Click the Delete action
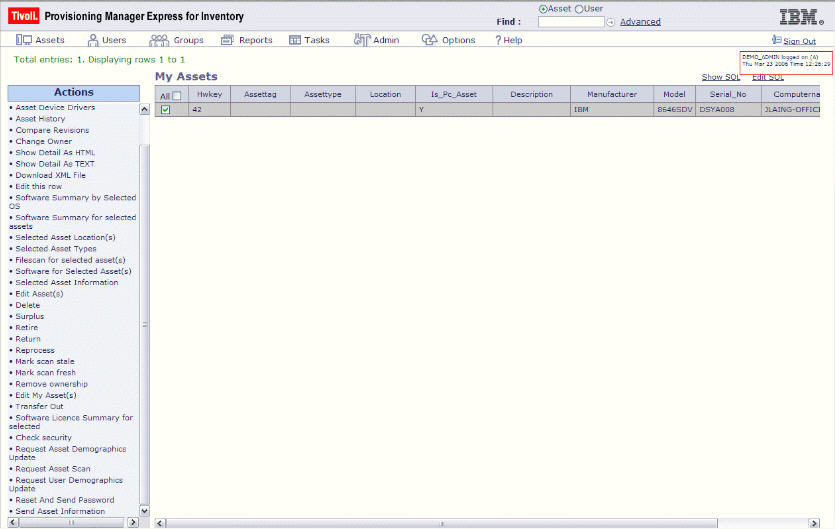Viewport: 835px width, 529px height. click(27, 305)
